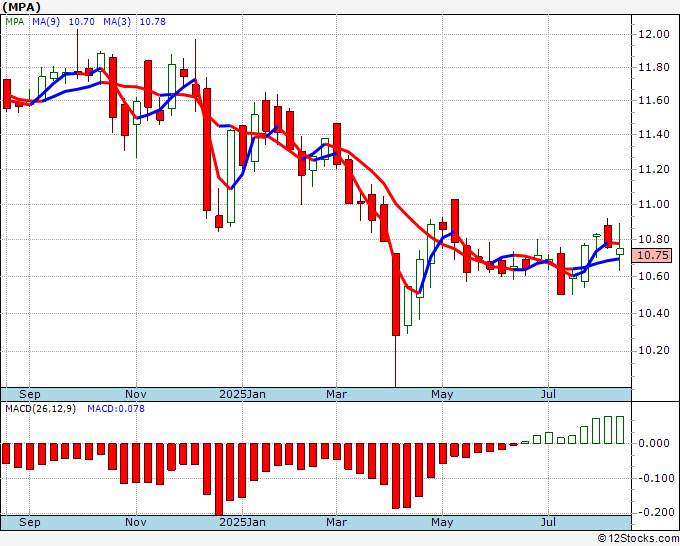Click the 11.60 price axis label
The image size is (680, 546).
click(x=654, y=100)
